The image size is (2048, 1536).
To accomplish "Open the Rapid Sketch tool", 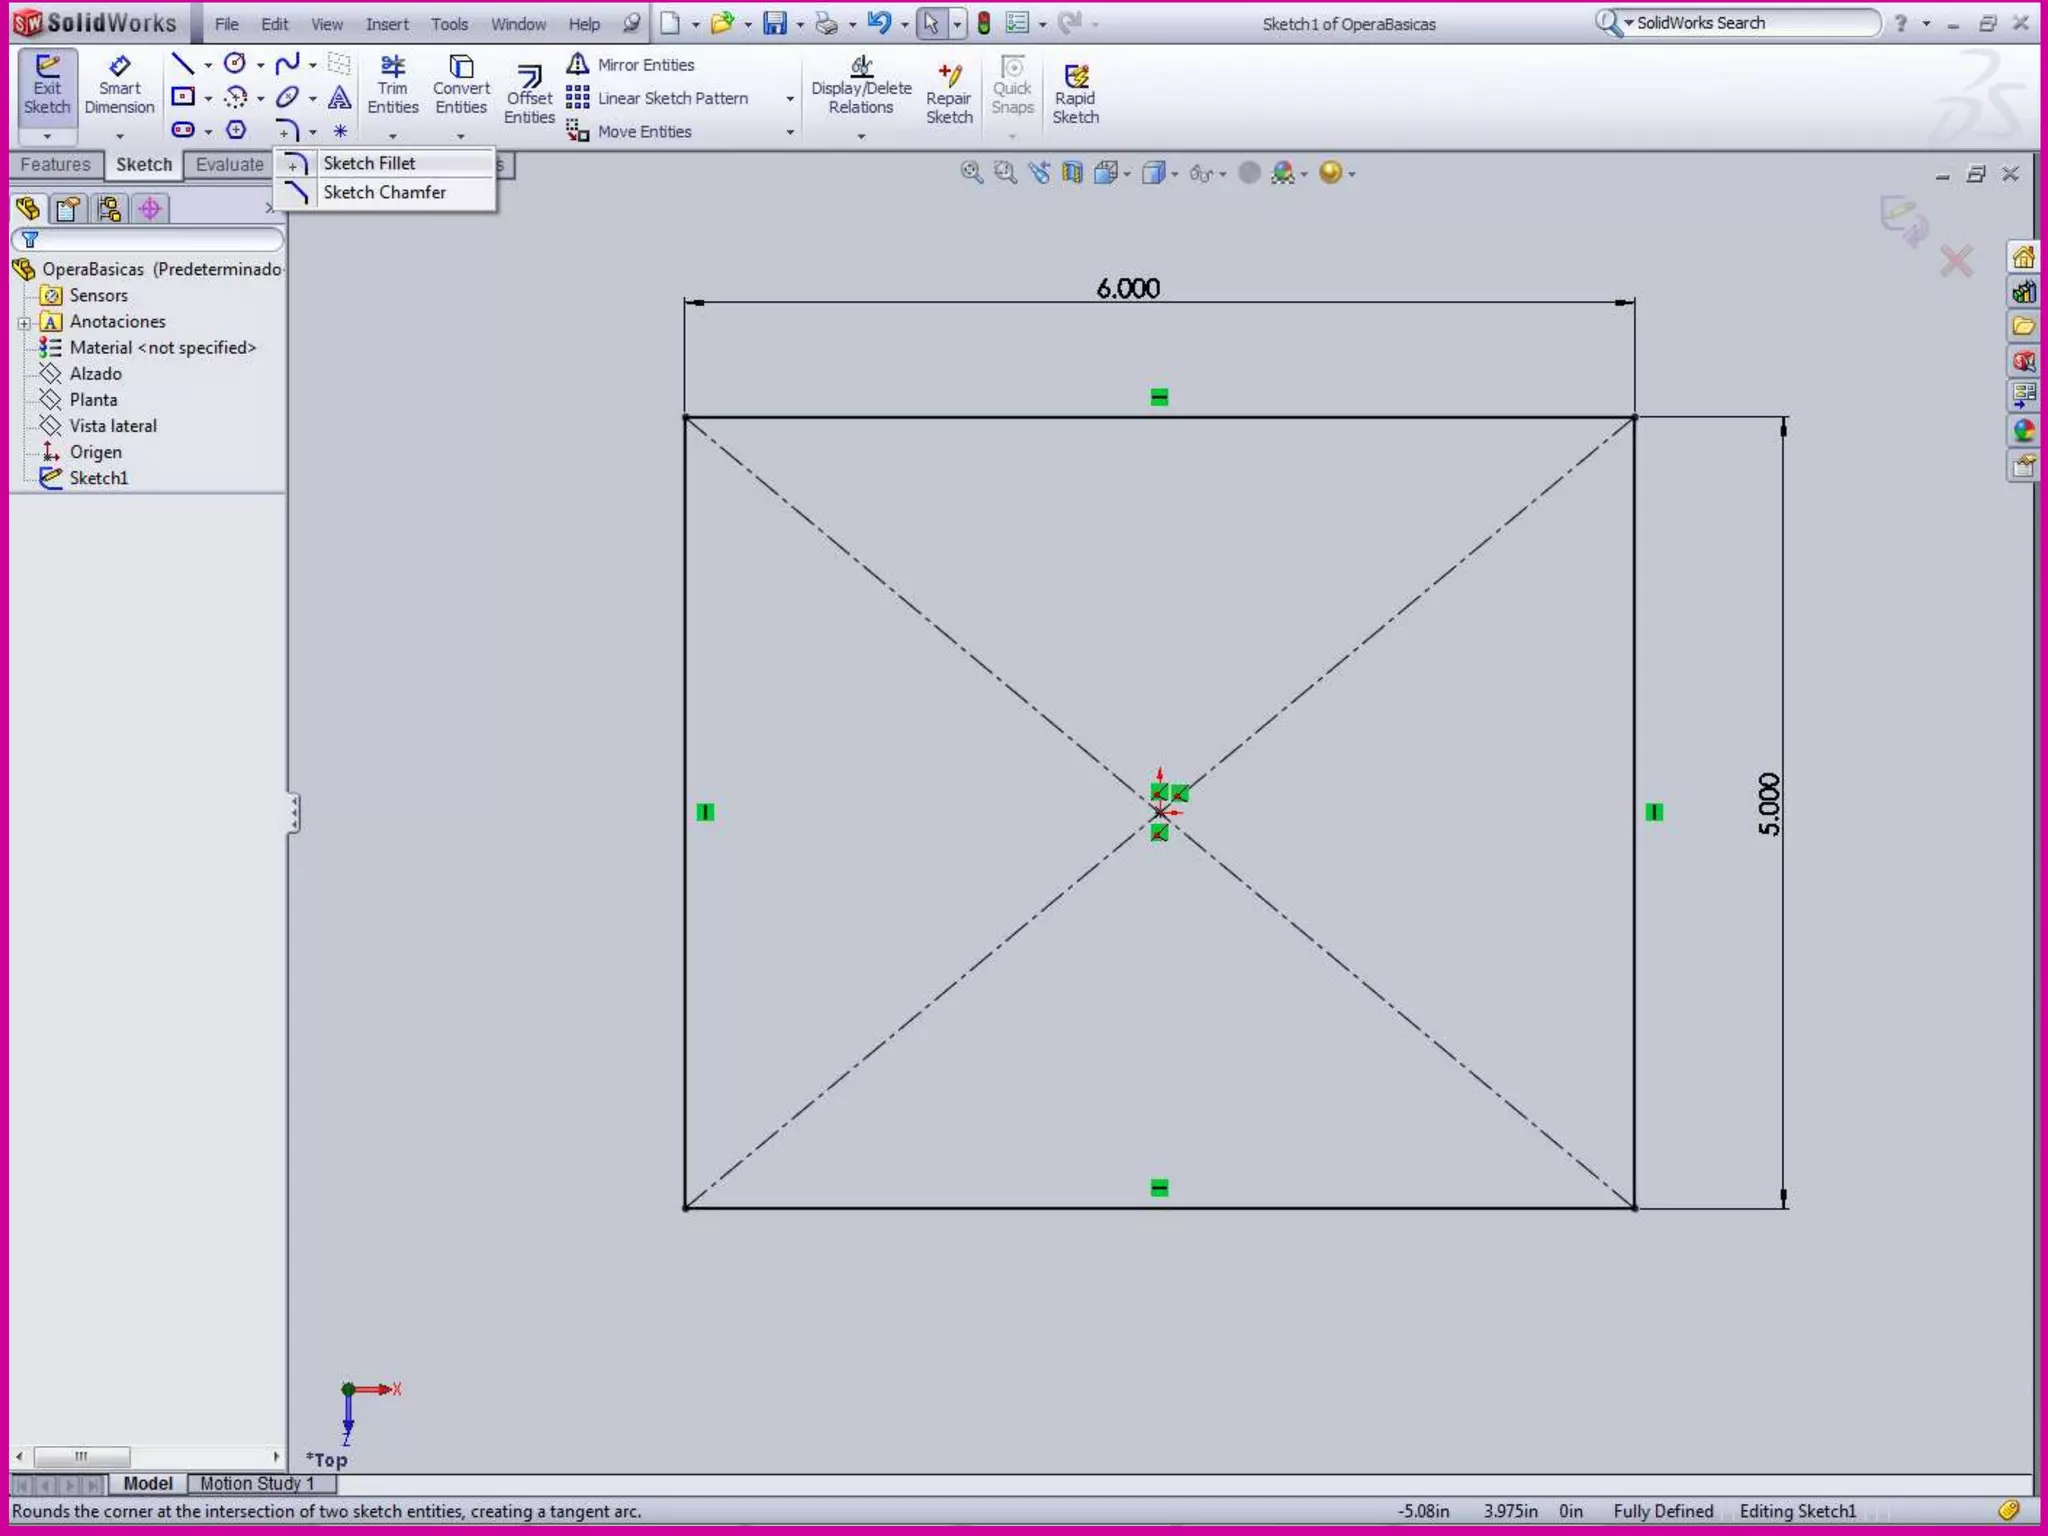I will tap(1075, 95).
